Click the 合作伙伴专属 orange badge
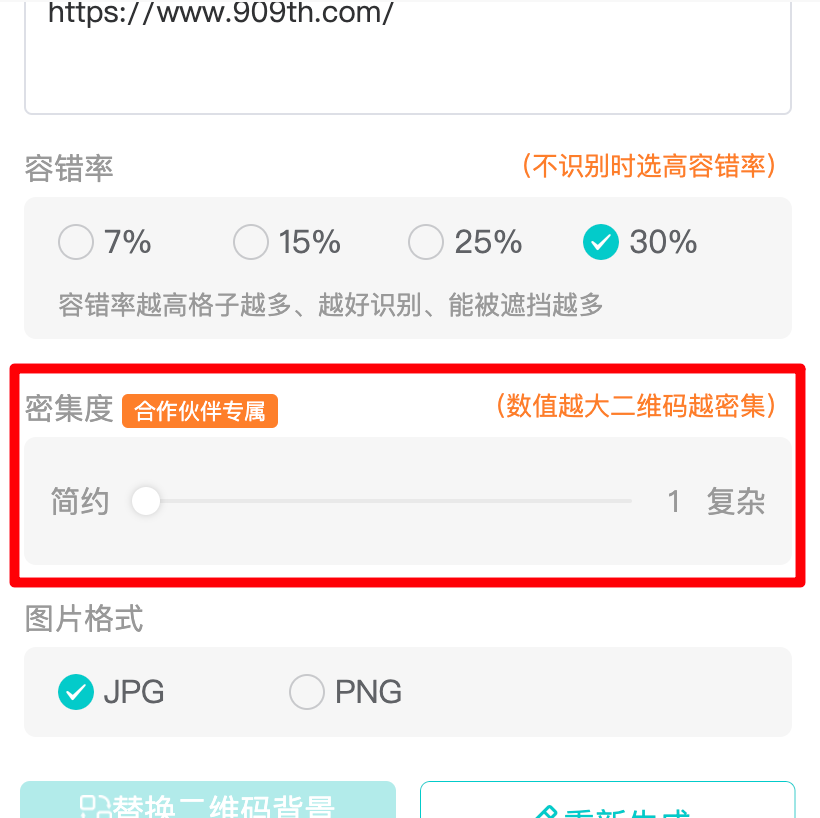This screenshot has height=818, width=820. point(200,411)
